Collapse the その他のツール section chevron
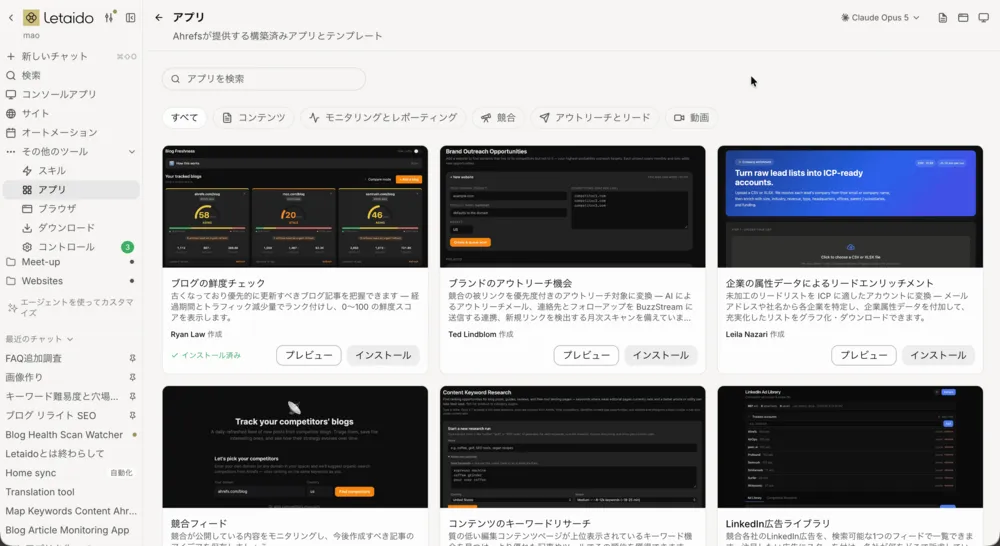Image resolution: width=1000 pixels, height=546 pixels. pos(132,152)
